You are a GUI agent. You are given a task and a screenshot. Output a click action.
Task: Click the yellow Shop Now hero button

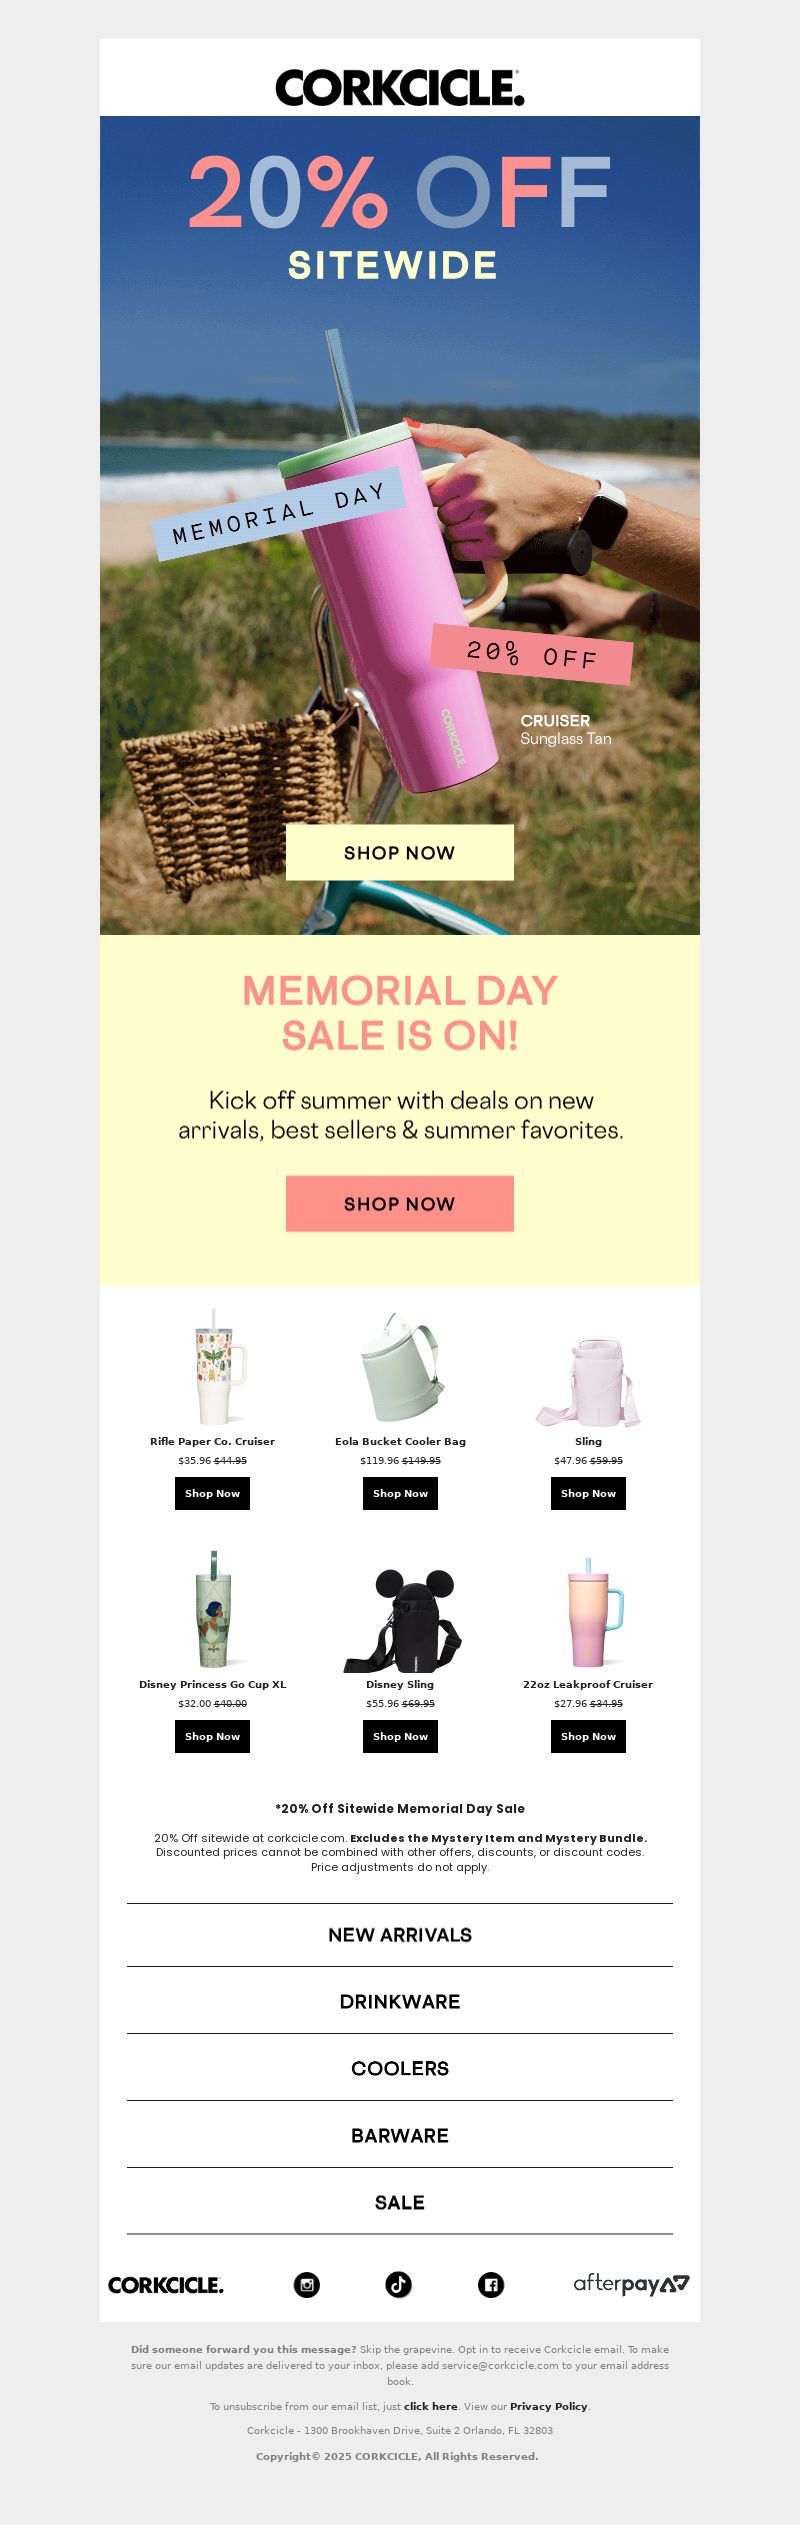point(400,852)
